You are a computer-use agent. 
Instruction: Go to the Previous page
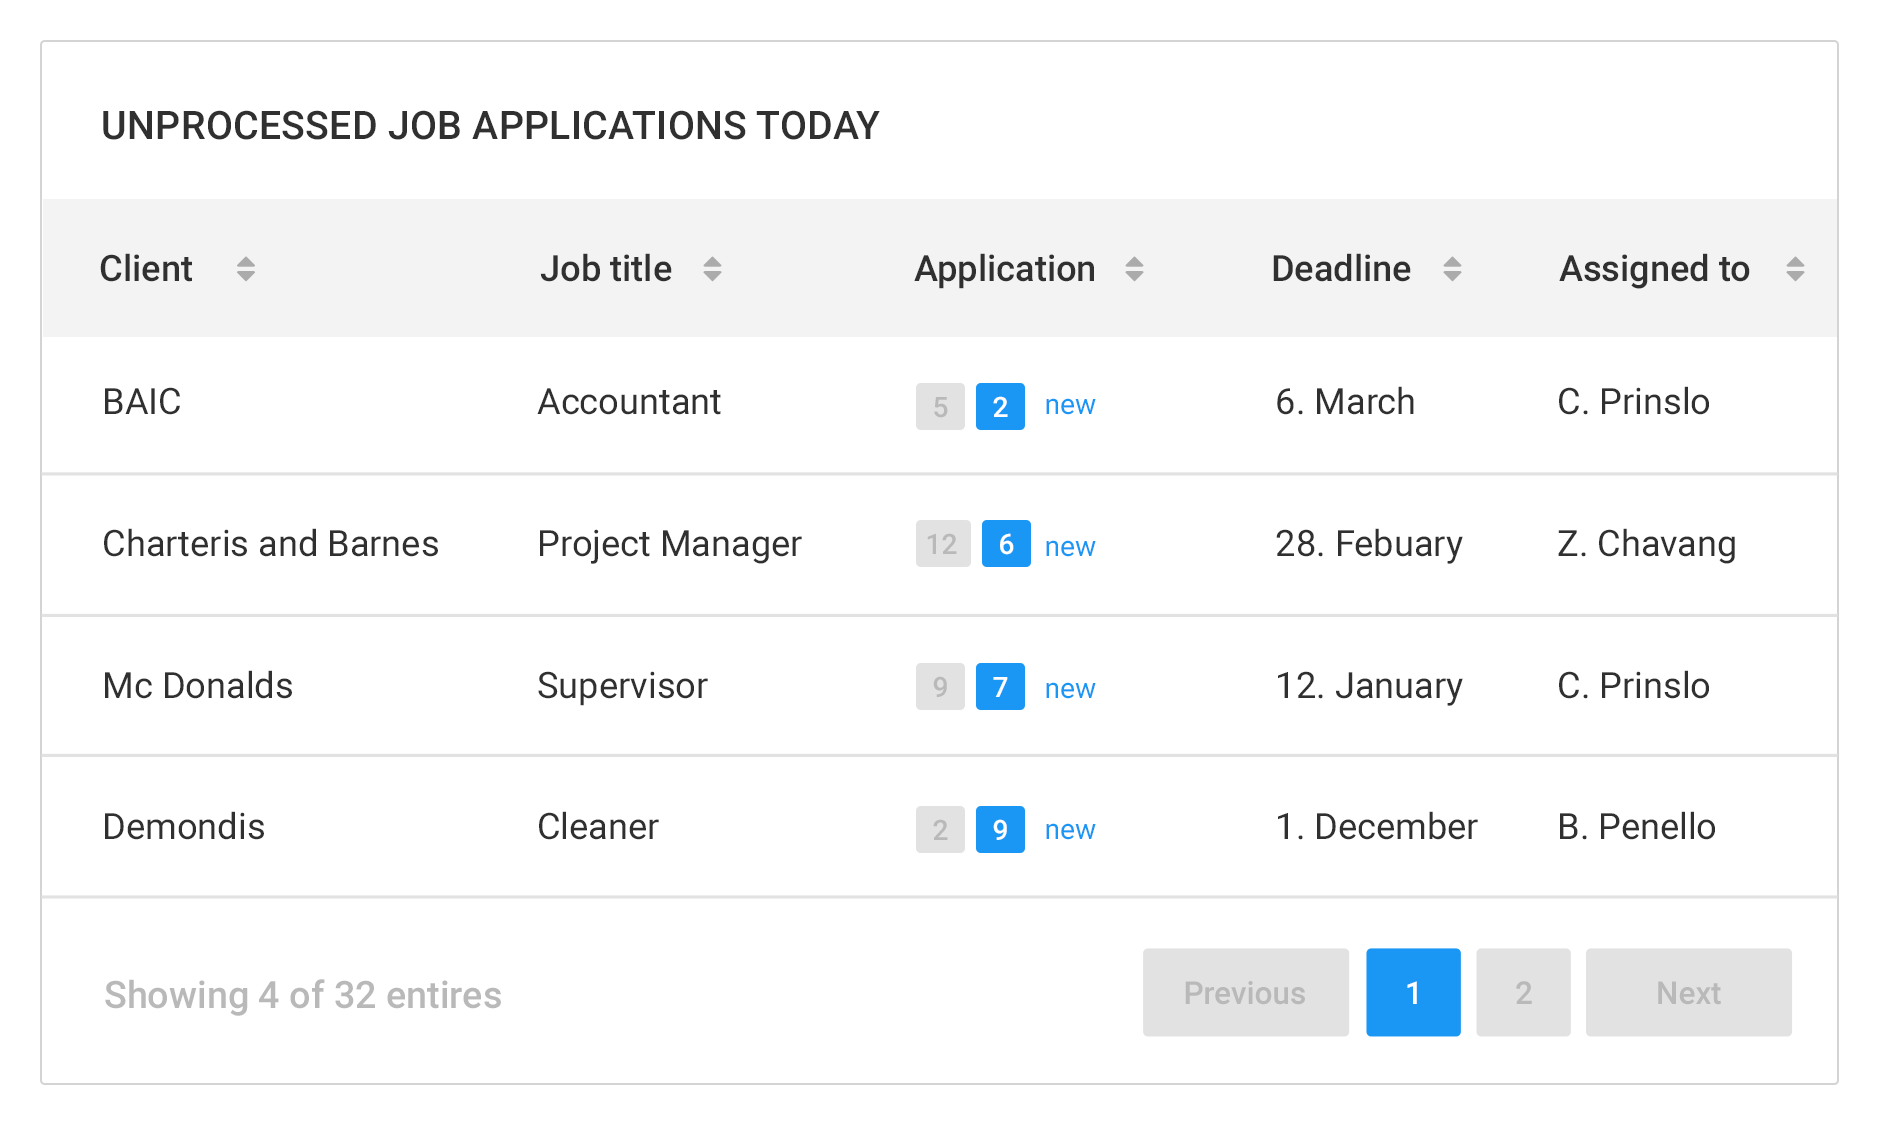pyautogui.click(x=1246, y=992)
